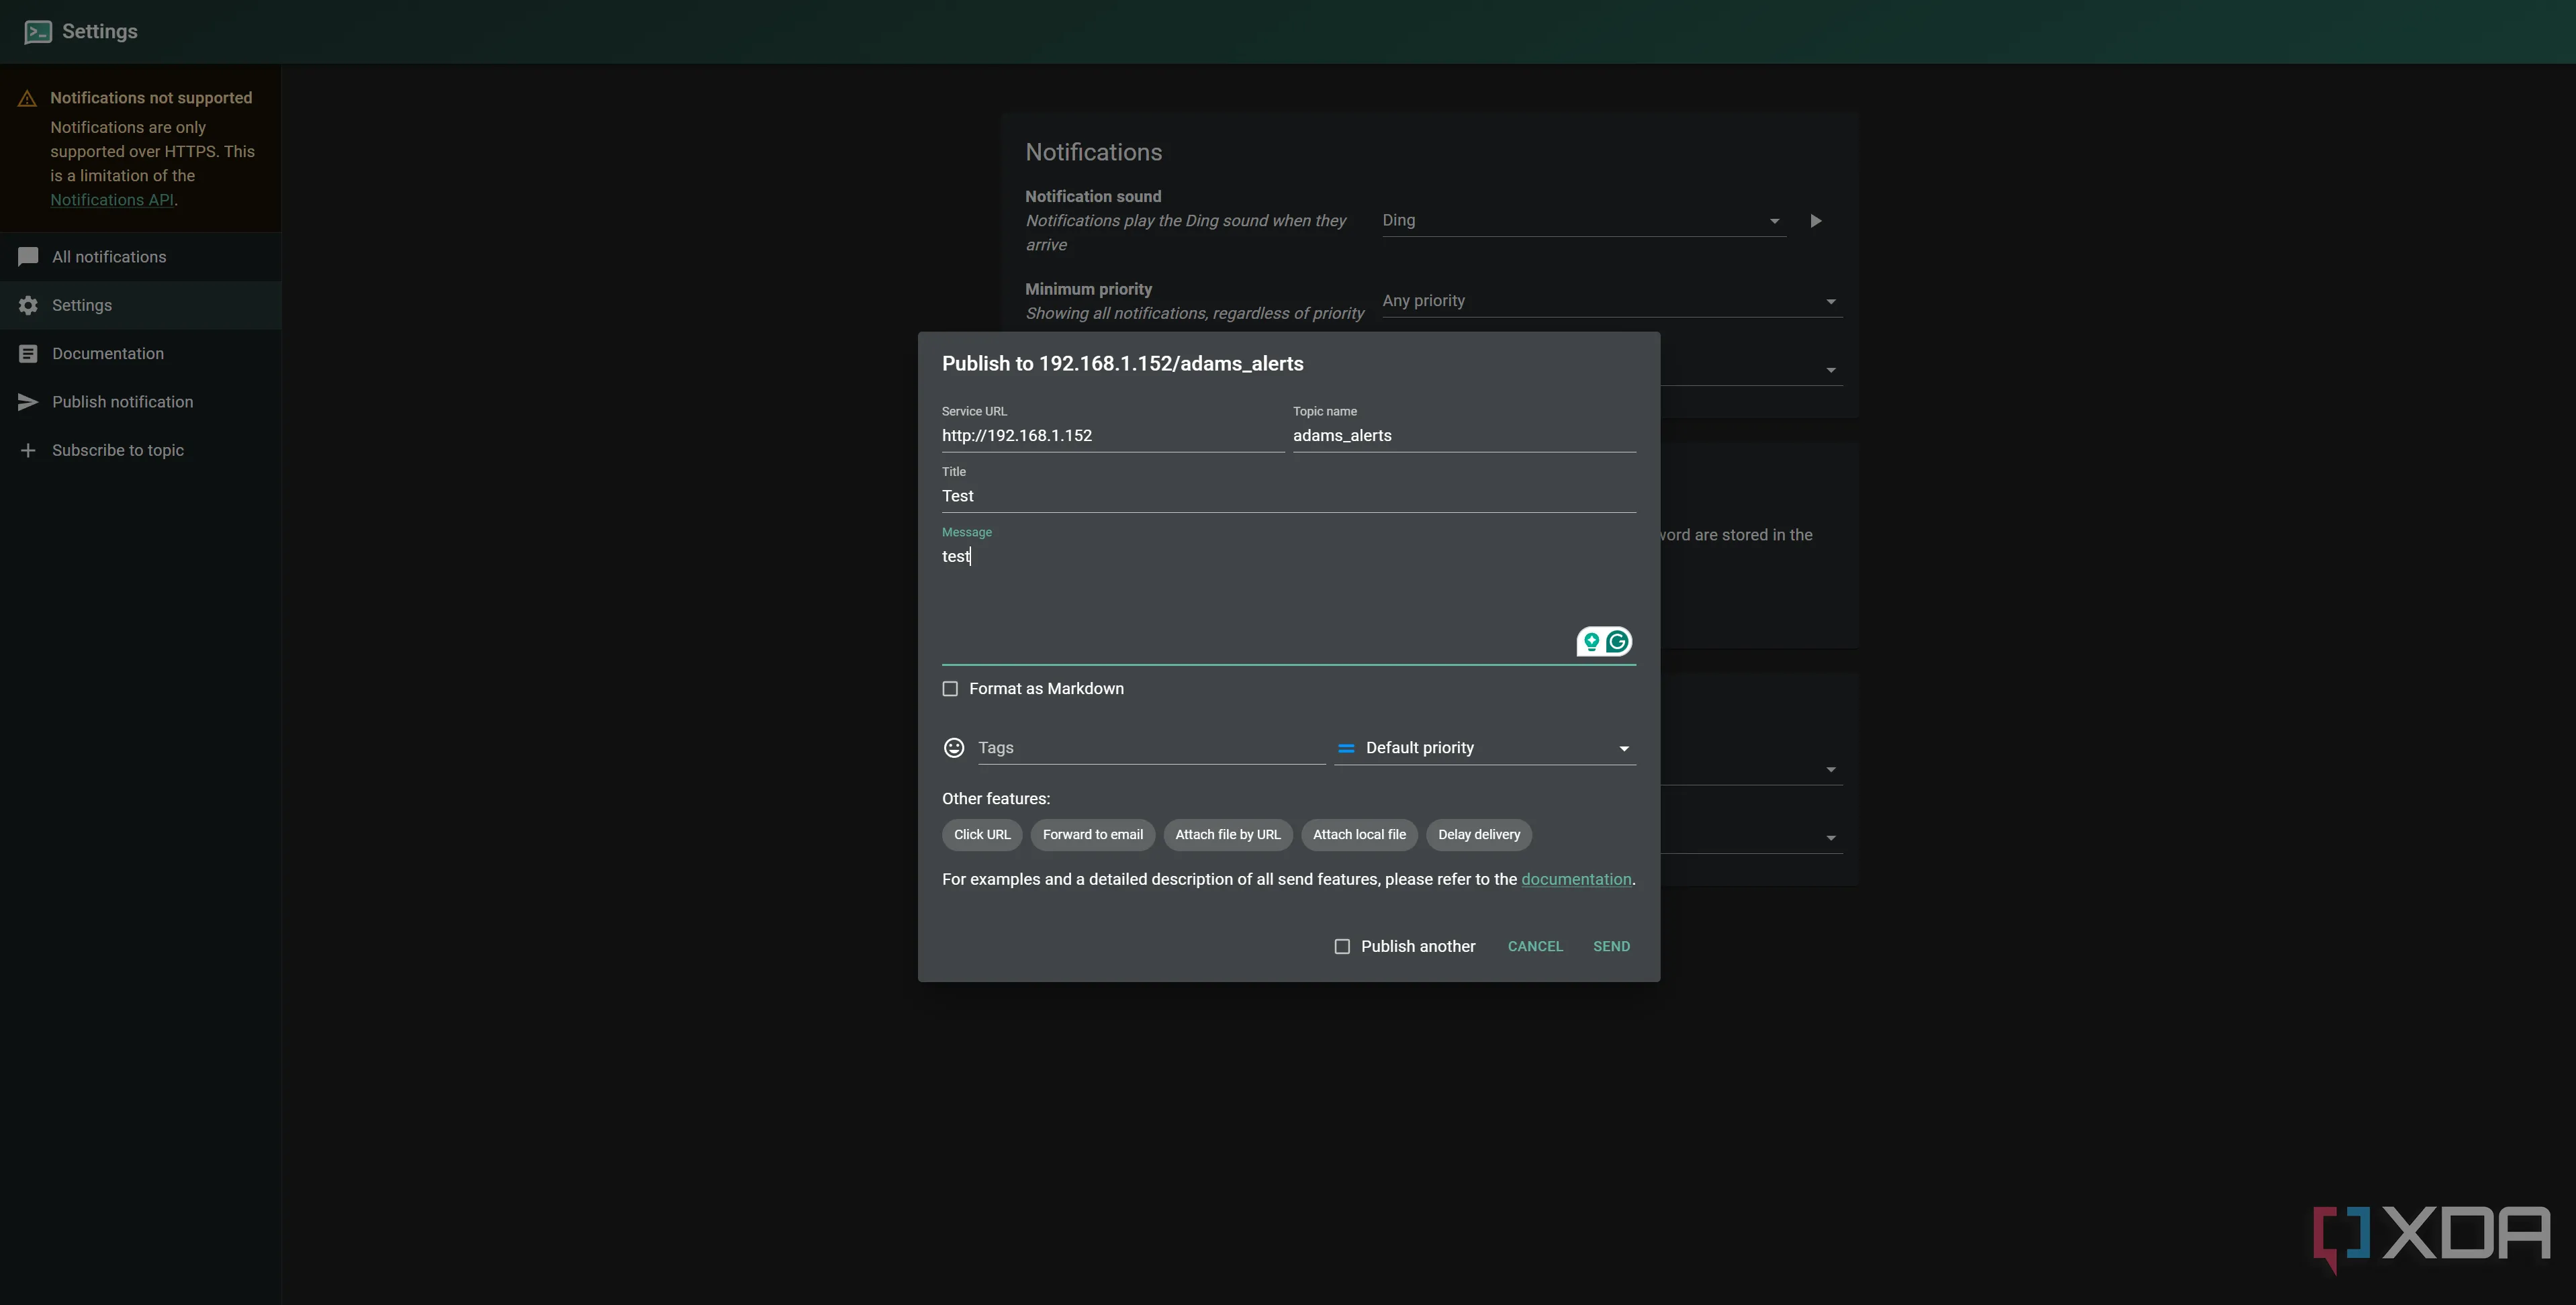
Task: Click the SEND button
Action: (x=1611, y=946)
